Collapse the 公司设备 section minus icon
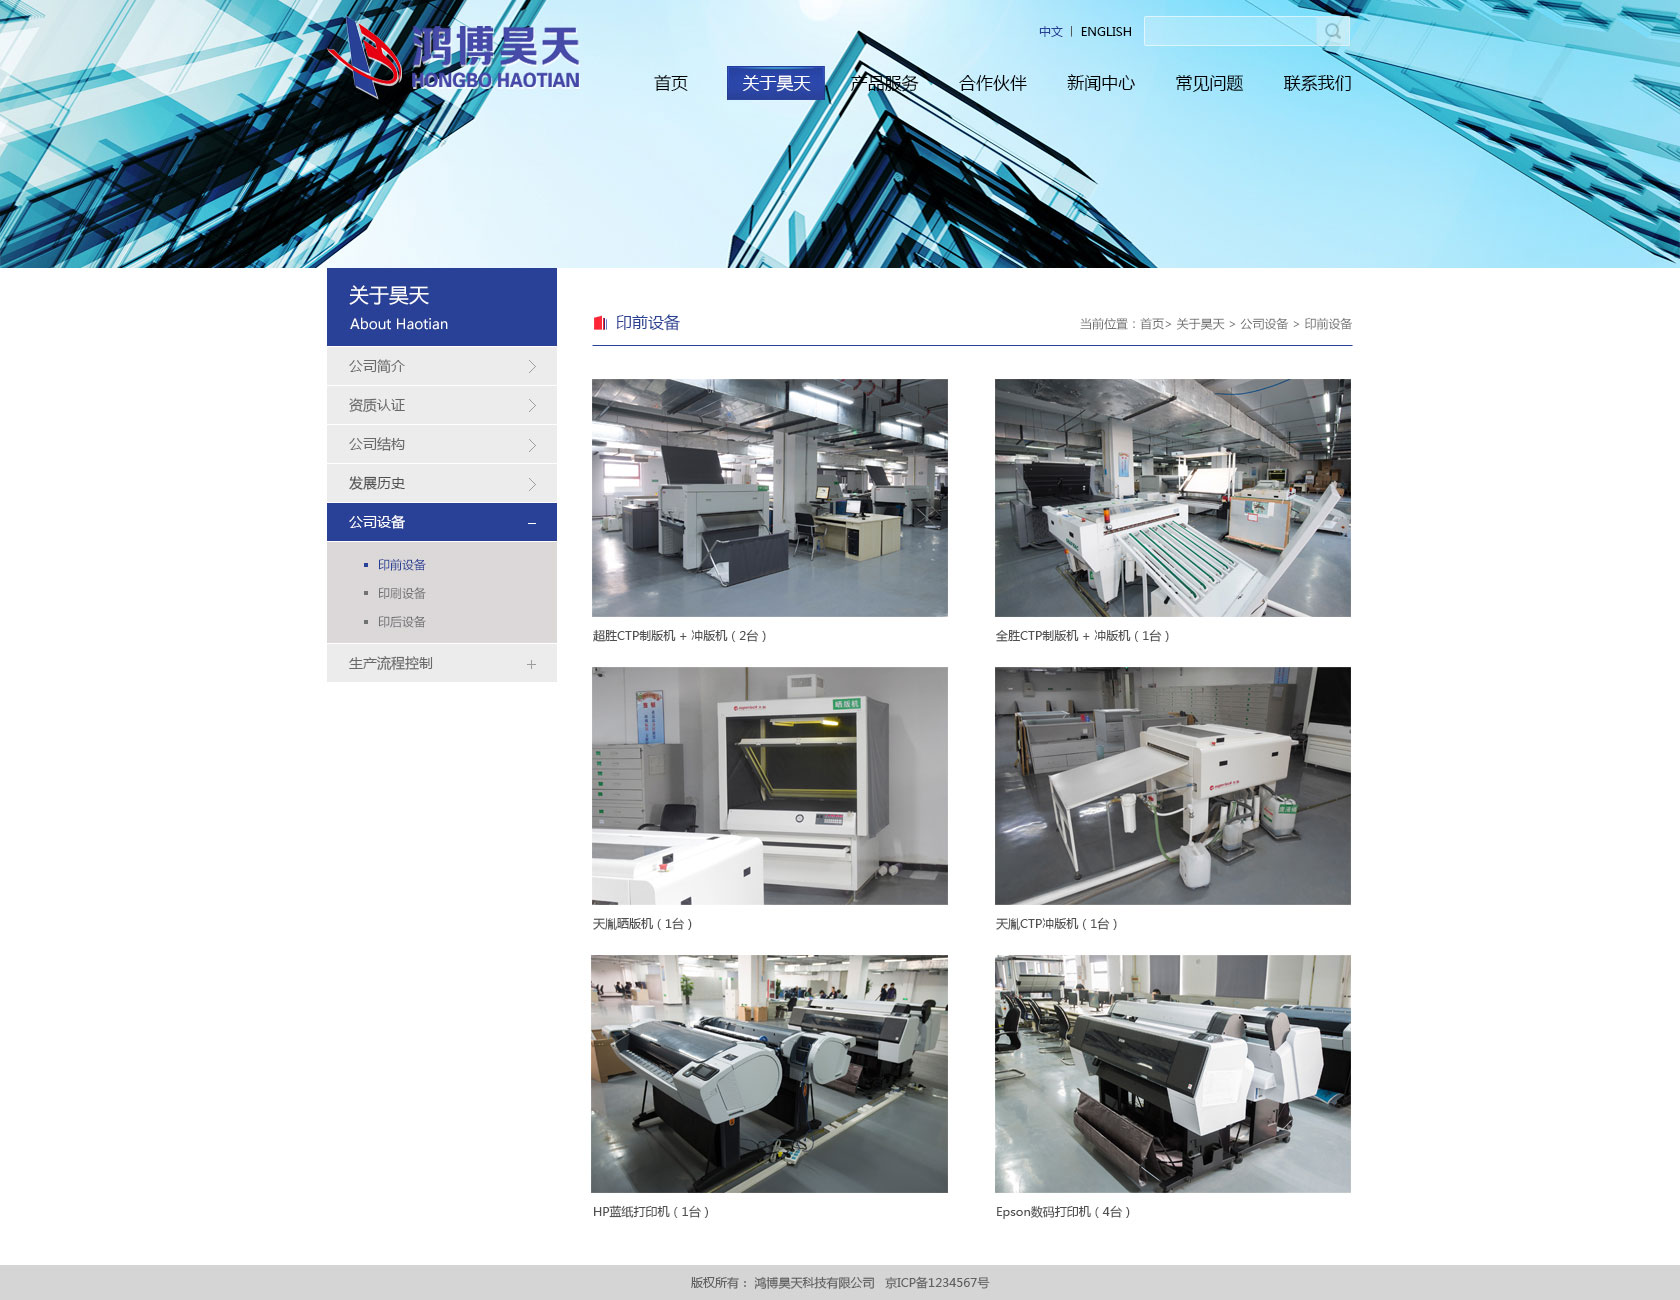This screenshot has height=1300, width=1680. tap(531, 523)
